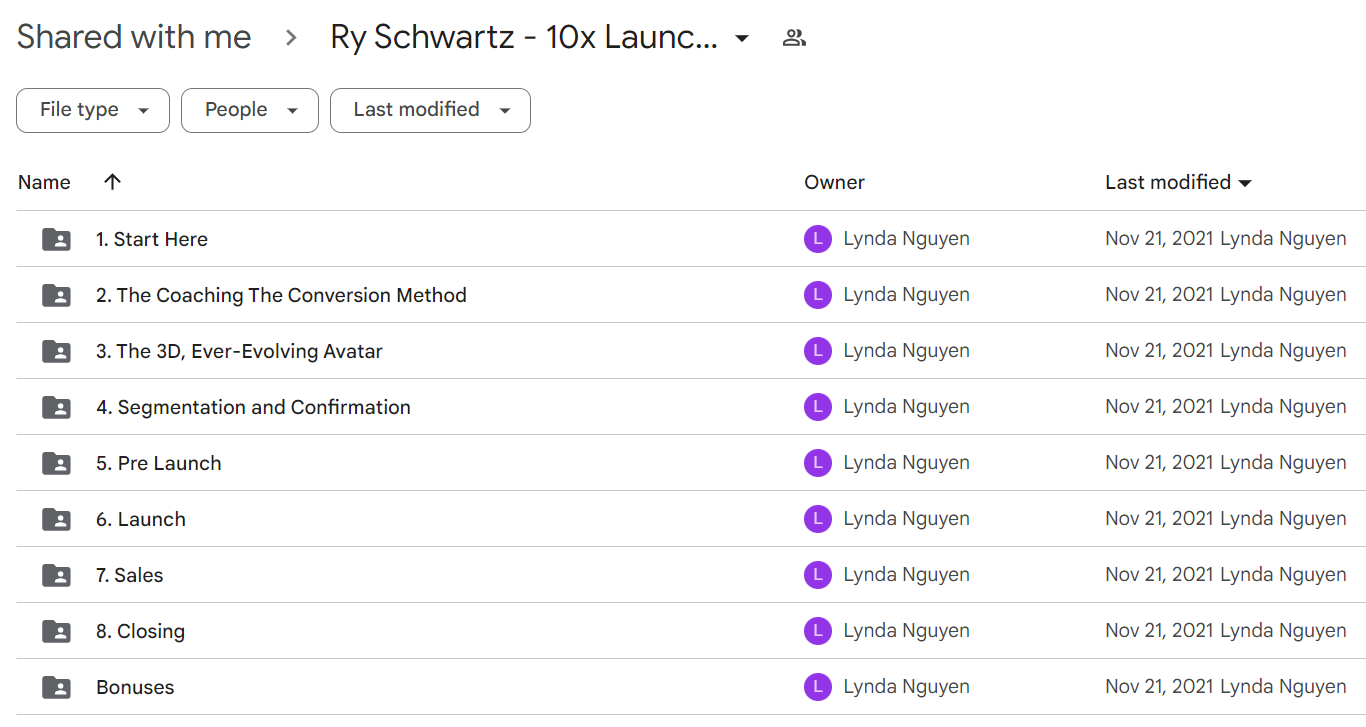Select the shared folder icon for 8. Closing
This screenshot has width=1366, height=727.
tap(56, 631)
